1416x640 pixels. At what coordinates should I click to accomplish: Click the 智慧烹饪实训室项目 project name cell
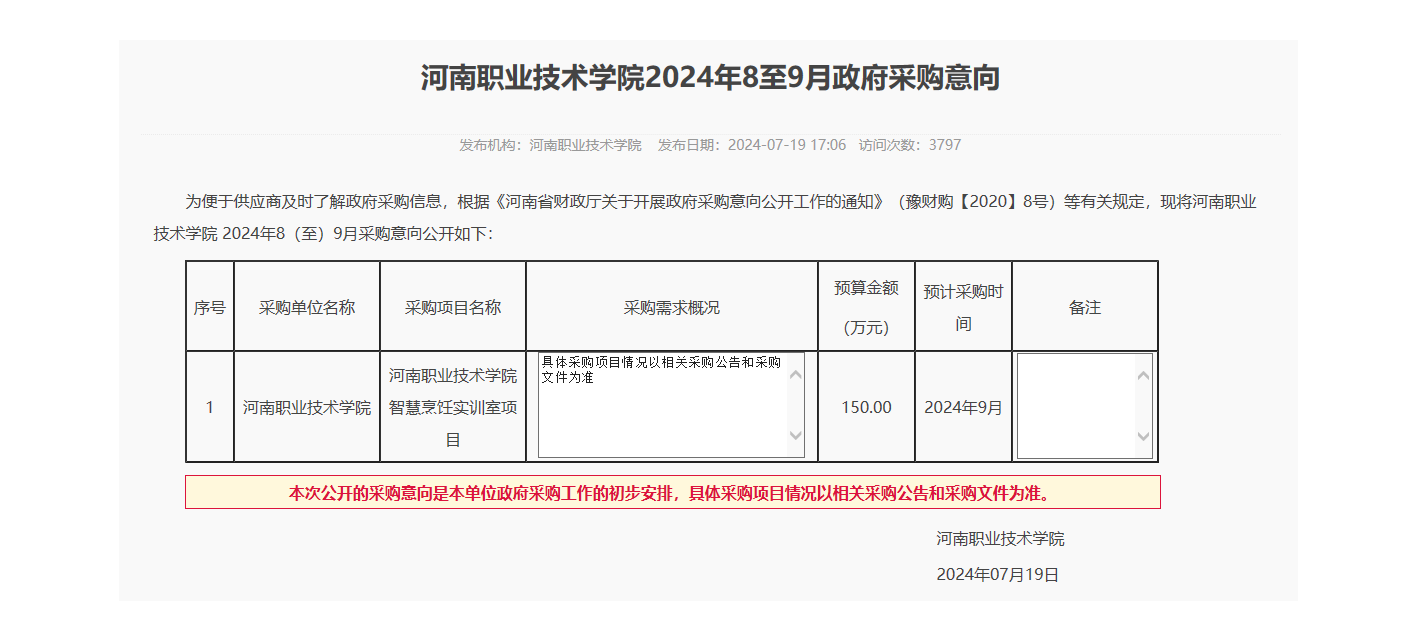coord(453,407)
